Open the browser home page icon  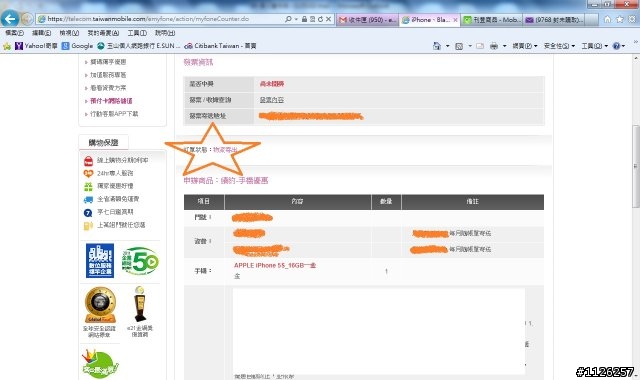pos(607,19)
